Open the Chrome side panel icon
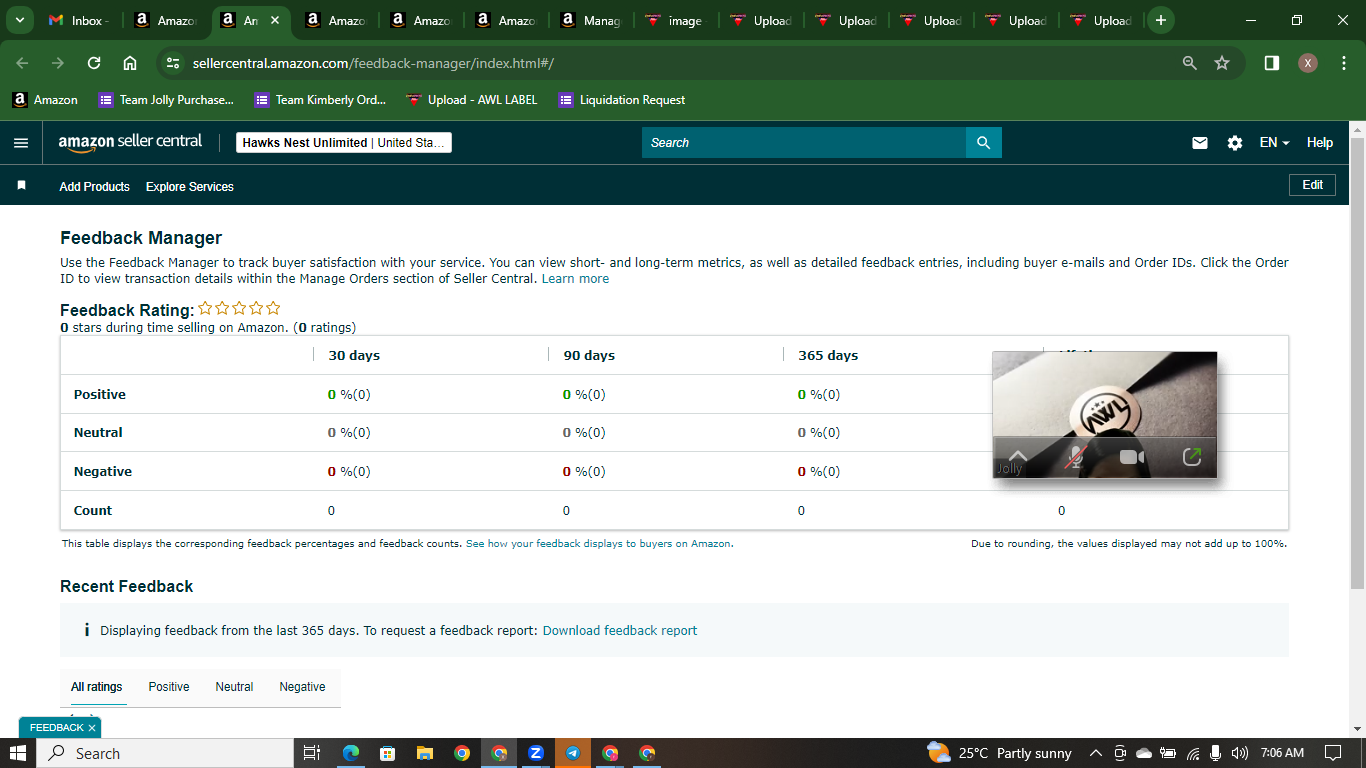The image size is (1366, 768). [x=1272, y=63]
